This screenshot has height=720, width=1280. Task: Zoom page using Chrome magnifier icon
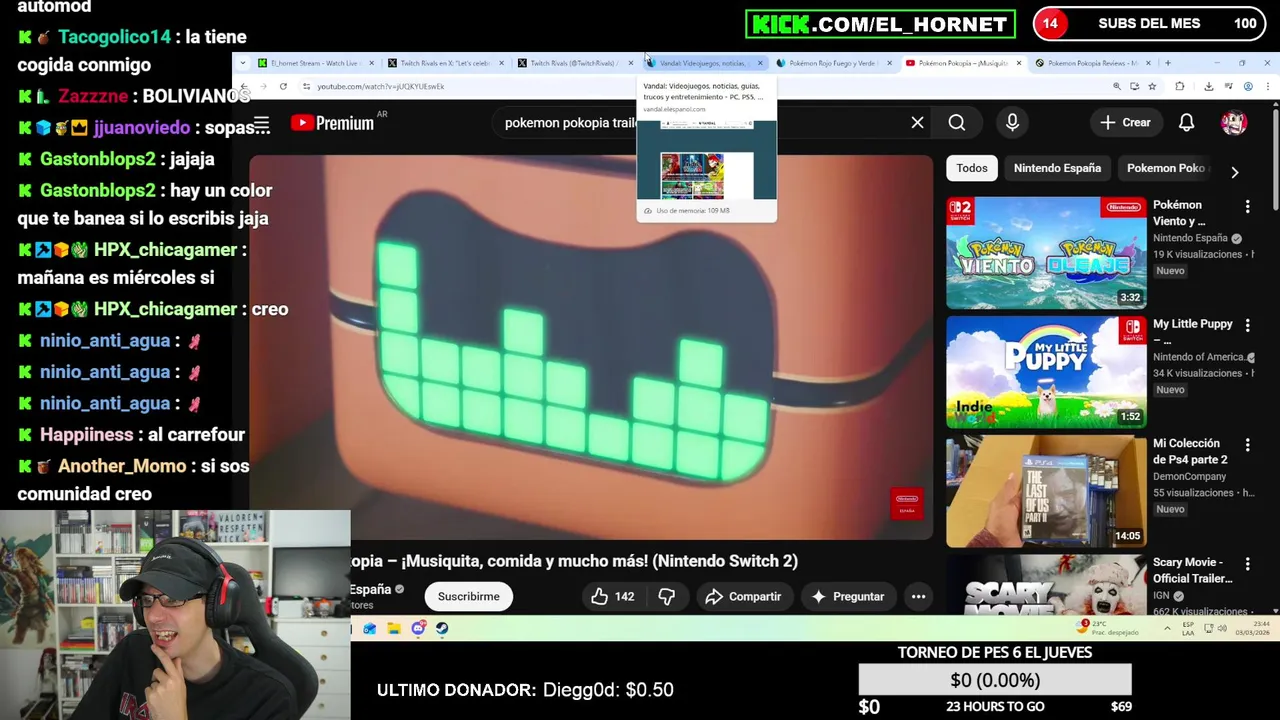(1117, 86)
